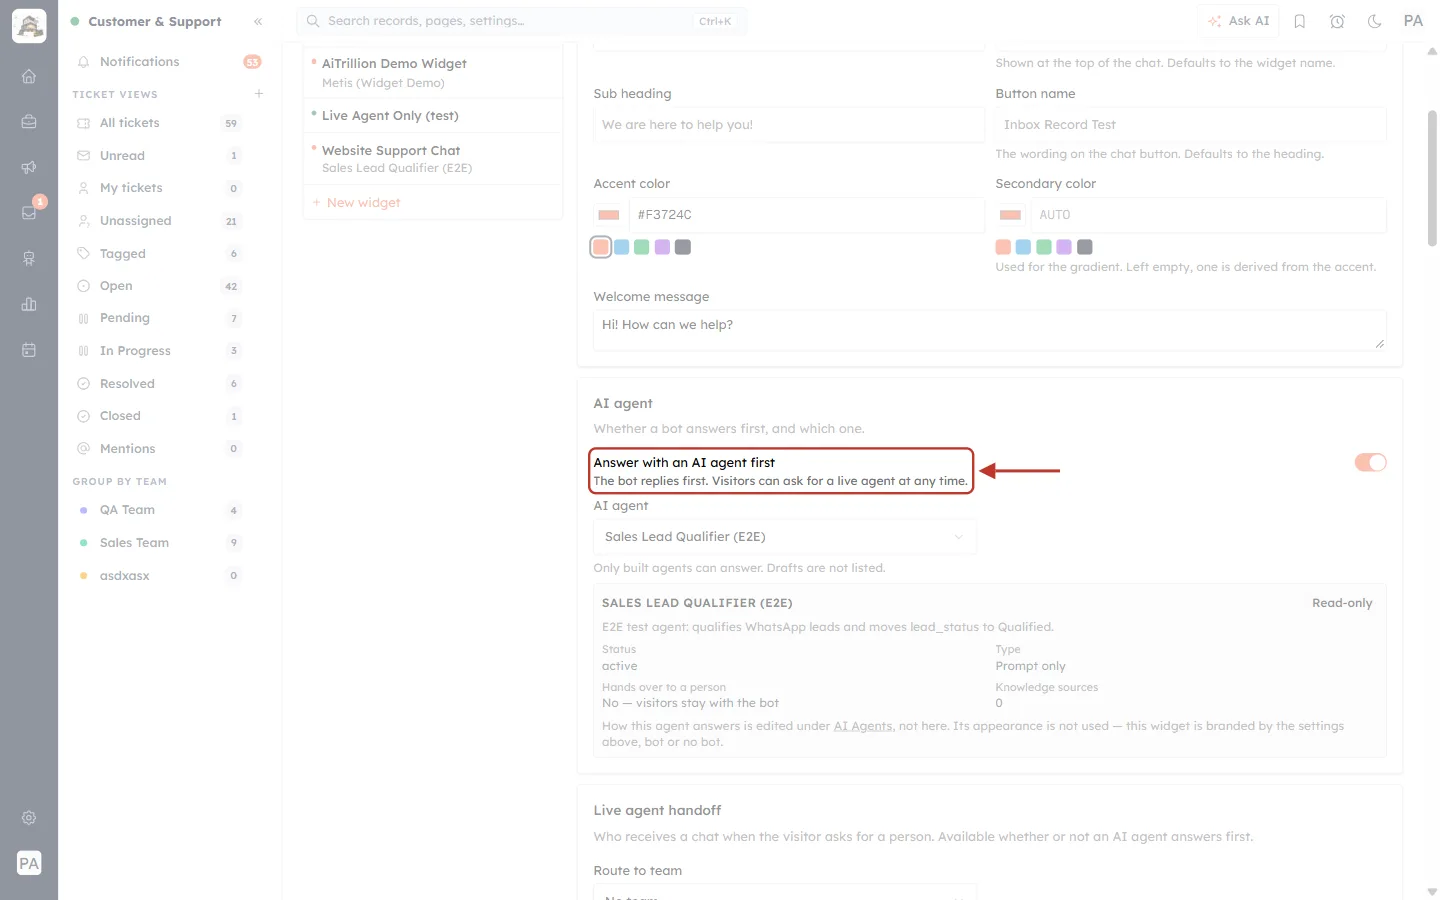Pick the gray Accent color preset
The image size is (1440, 900).
(683, 247)
